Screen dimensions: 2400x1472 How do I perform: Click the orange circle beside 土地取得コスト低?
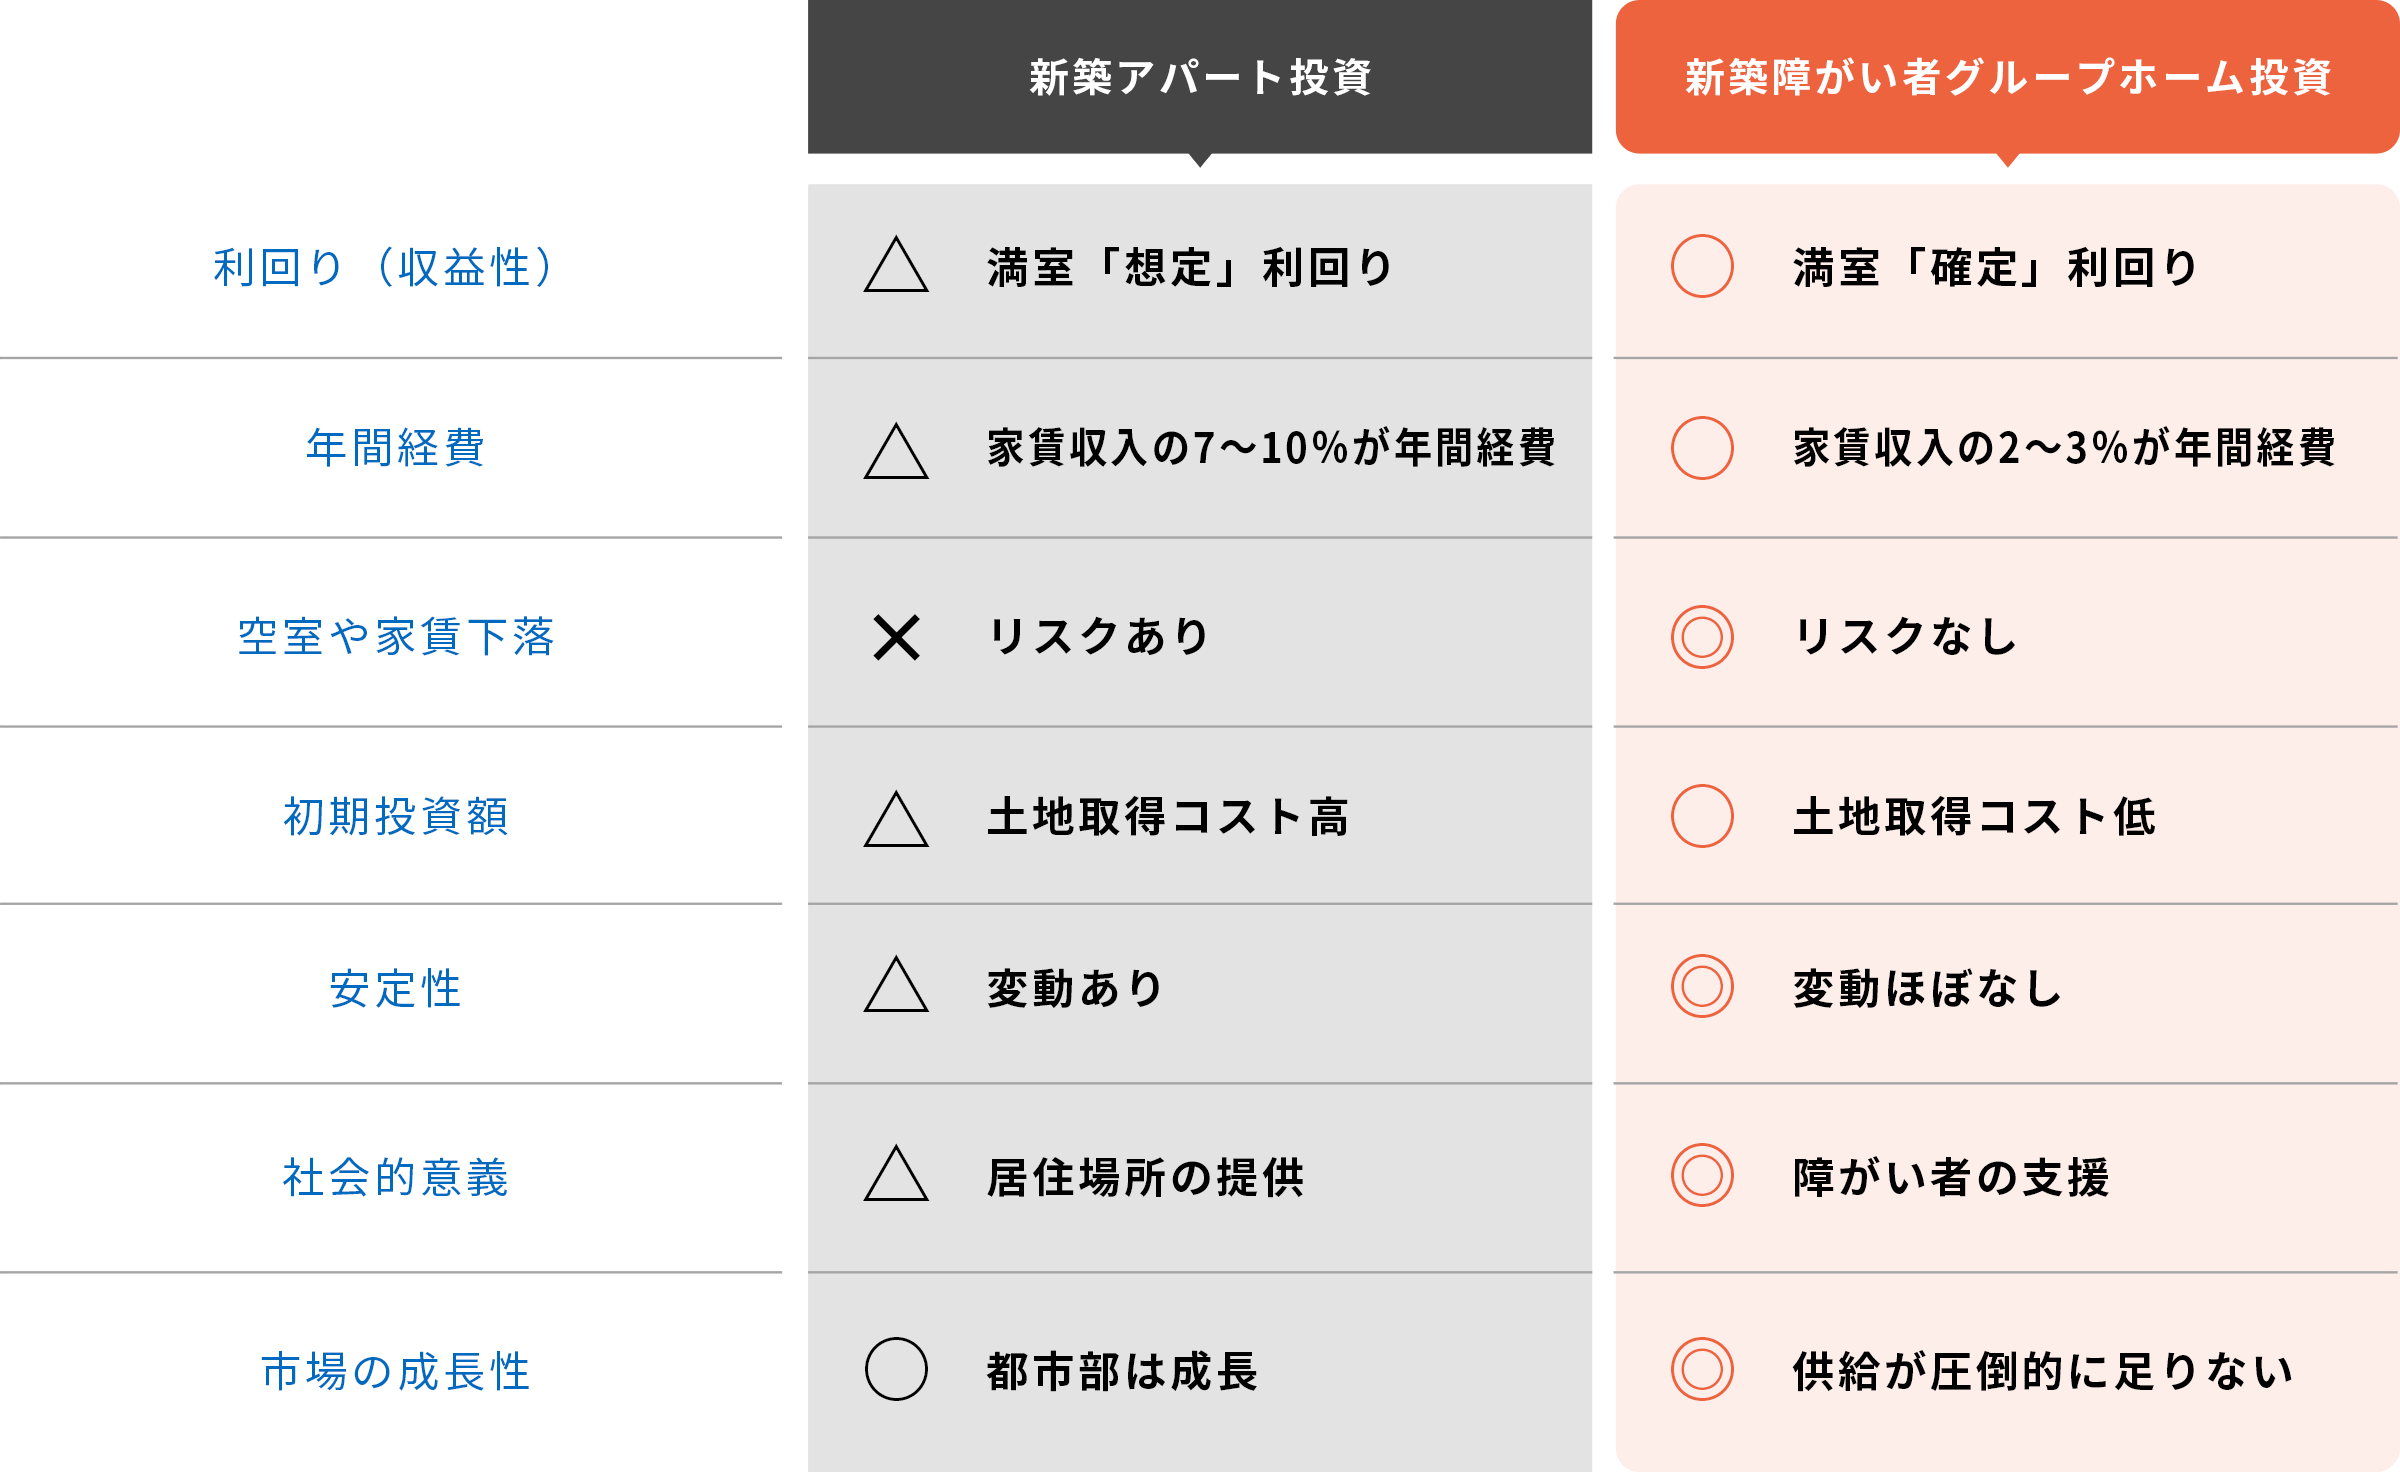coord(1702,816)
